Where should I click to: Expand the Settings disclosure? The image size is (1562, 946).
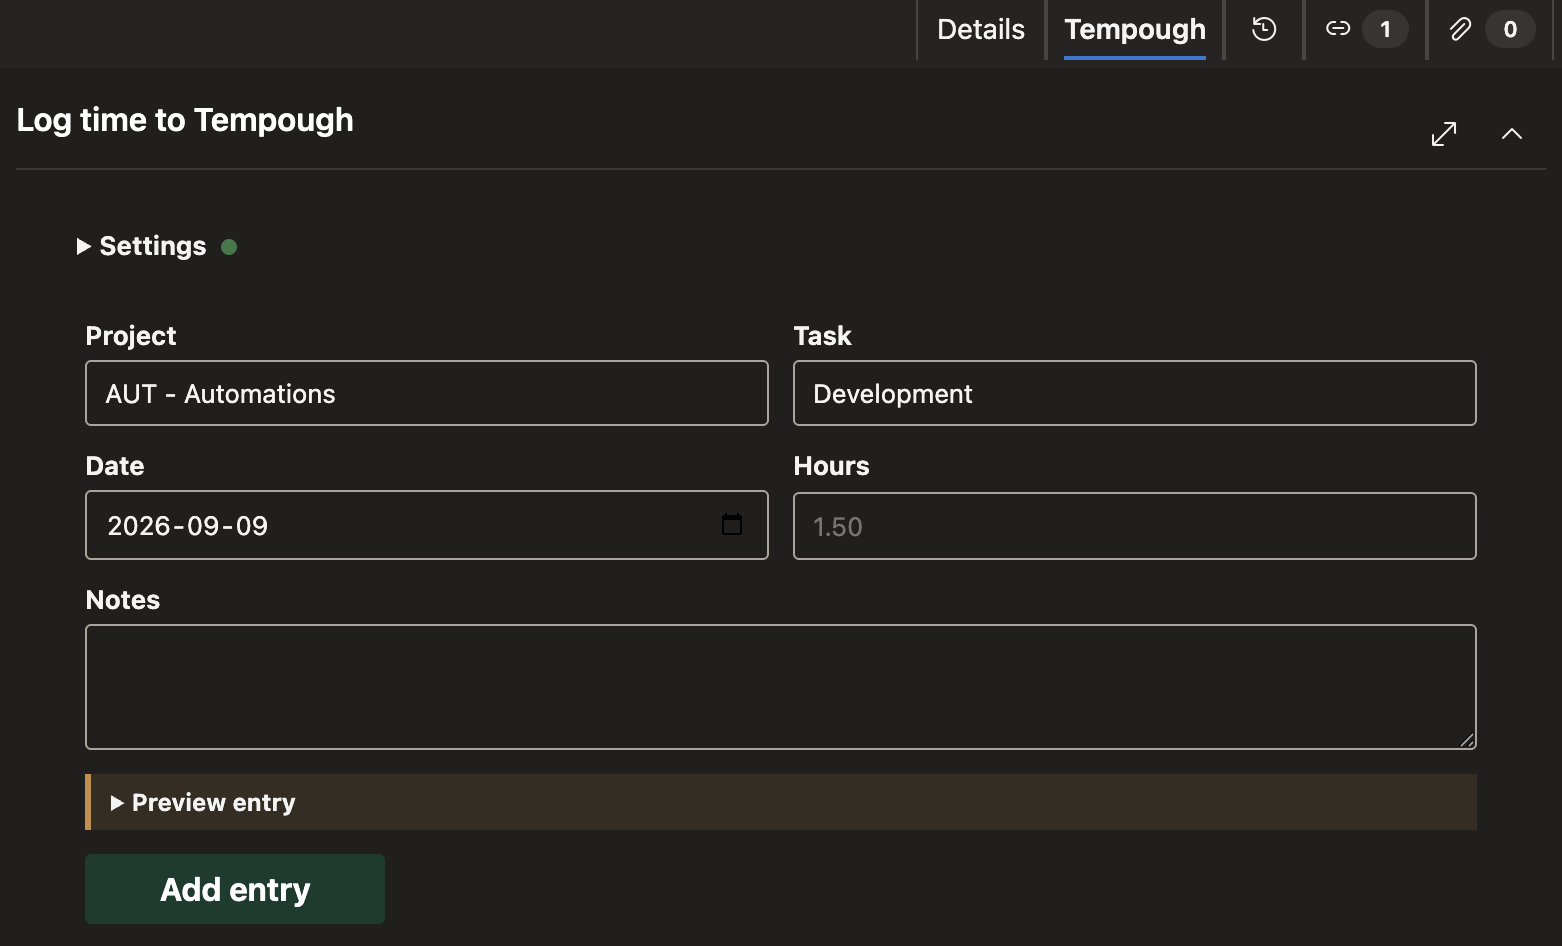(x=143, y=246)
